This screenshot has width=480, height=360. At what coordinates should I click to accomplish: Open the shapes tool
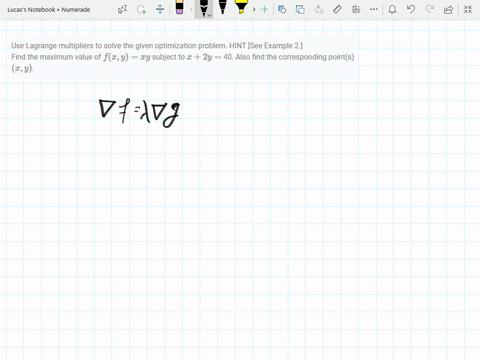click(x=282, y=9)
